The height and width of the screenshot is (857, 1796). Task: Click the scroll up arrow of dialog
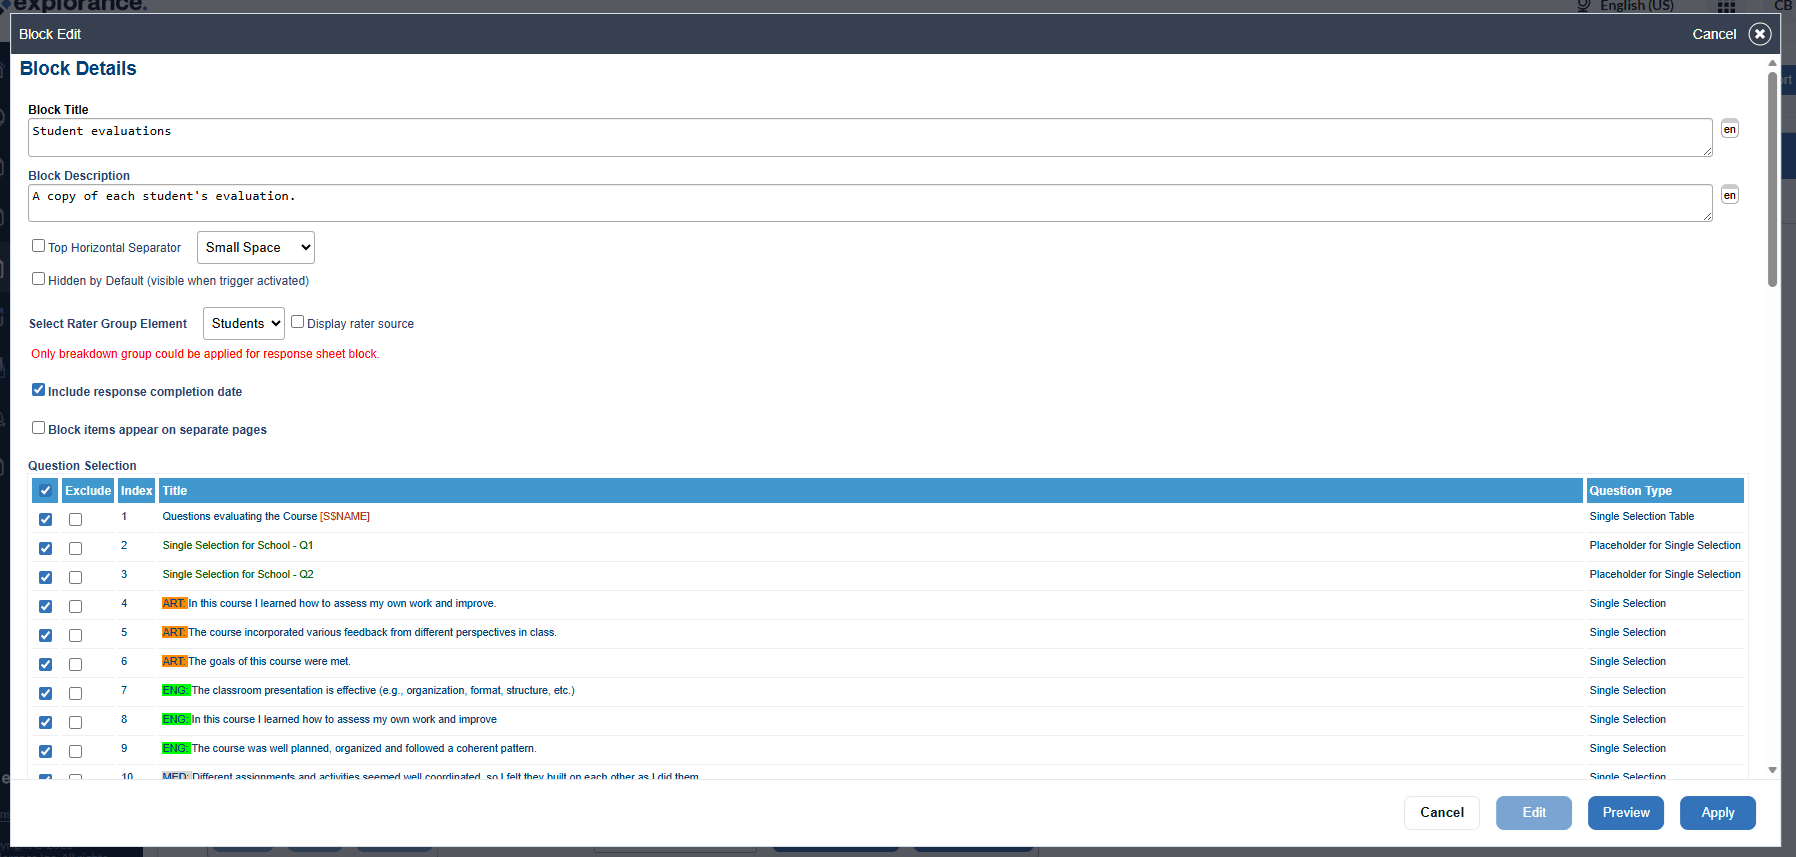pos(1772,63)
